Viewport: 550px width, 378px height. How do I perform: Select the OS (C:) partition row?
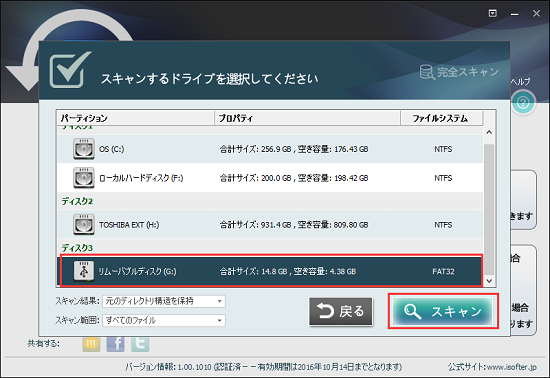pos(270,149)
